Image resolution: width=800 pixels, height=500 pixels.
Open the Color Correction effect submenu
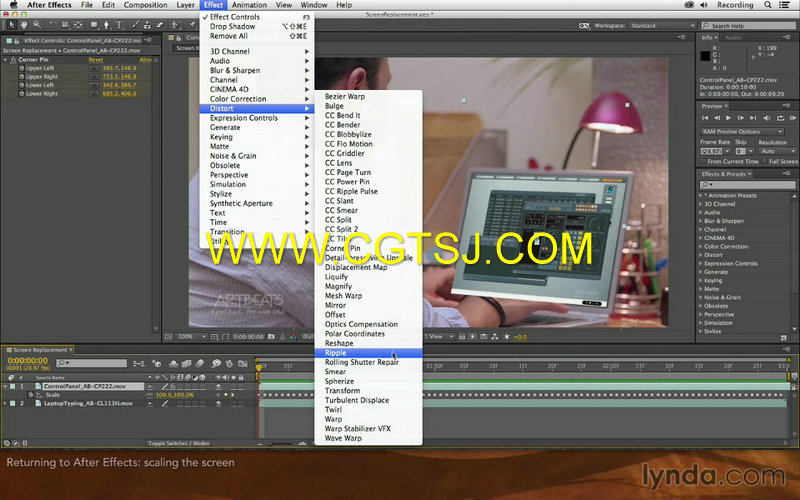[257, 99]
